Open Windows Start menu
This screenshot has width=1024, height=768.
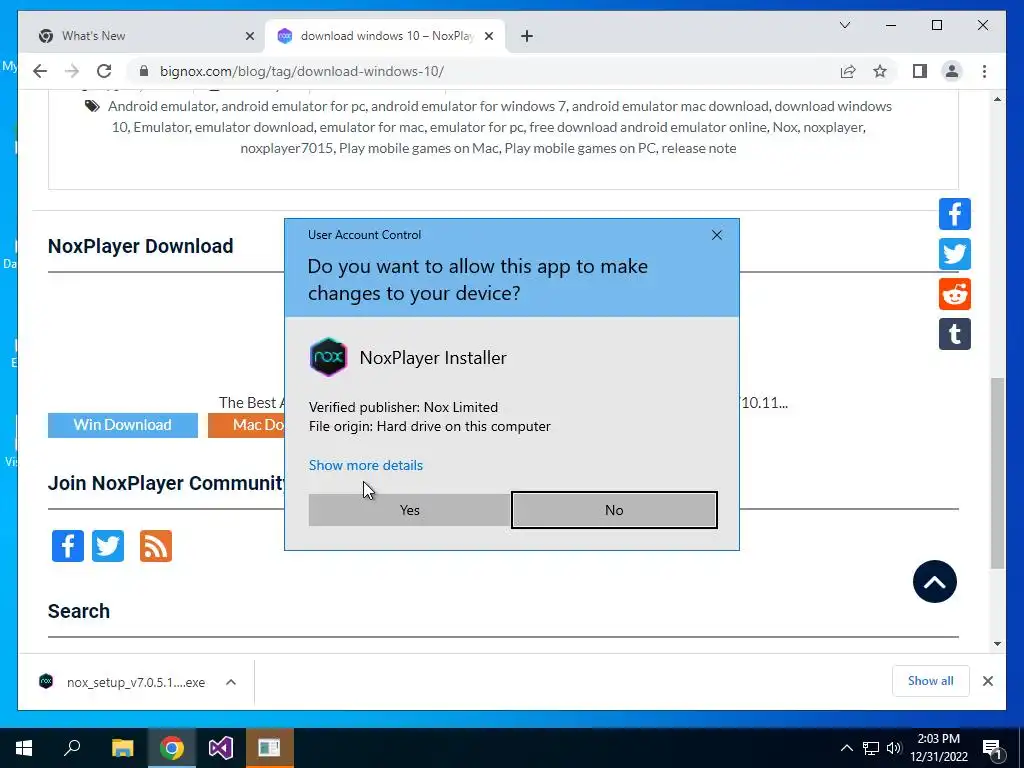[x=24, y=748]
